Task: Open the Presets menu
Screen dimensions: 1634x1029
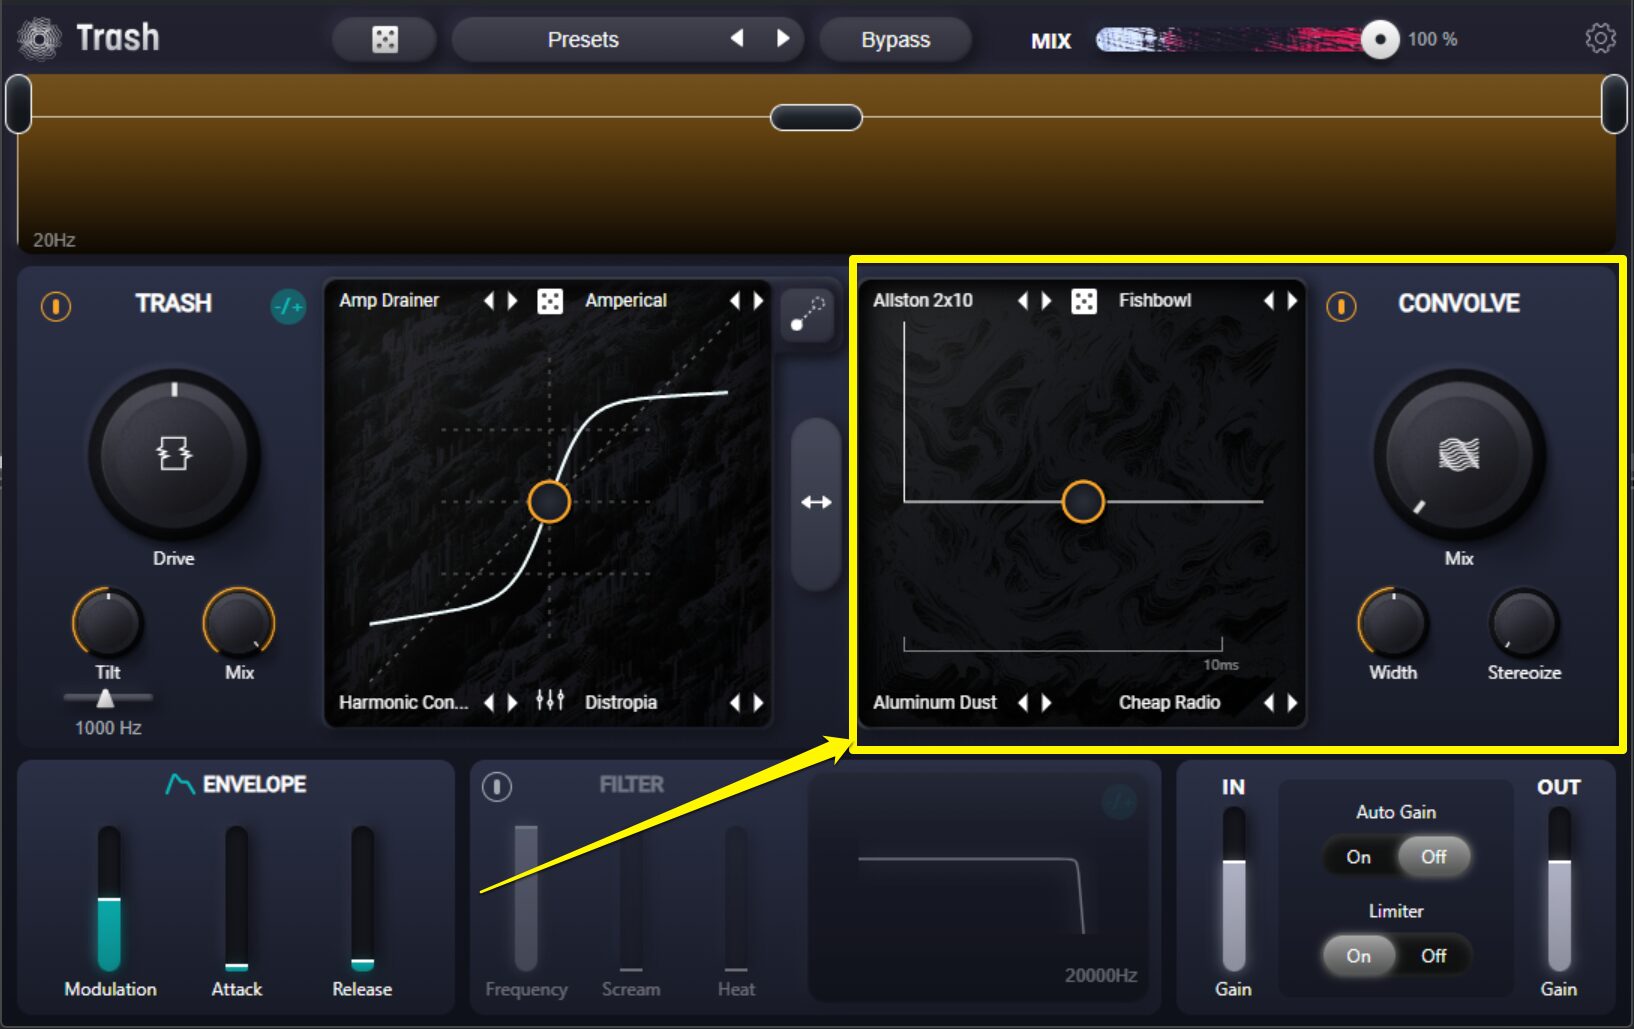Action: coord(583,39)
